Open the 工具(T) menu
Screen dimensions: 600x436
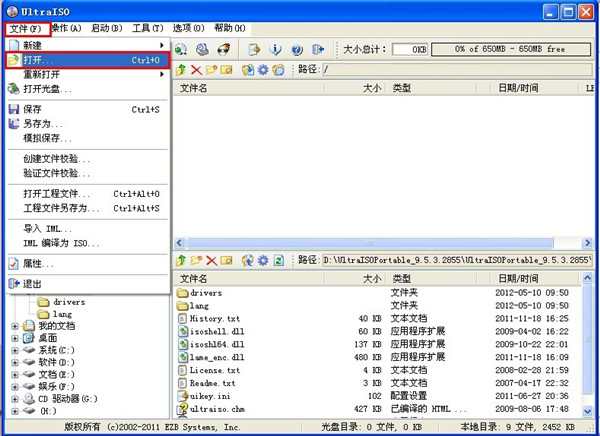(x=148, y=28)
